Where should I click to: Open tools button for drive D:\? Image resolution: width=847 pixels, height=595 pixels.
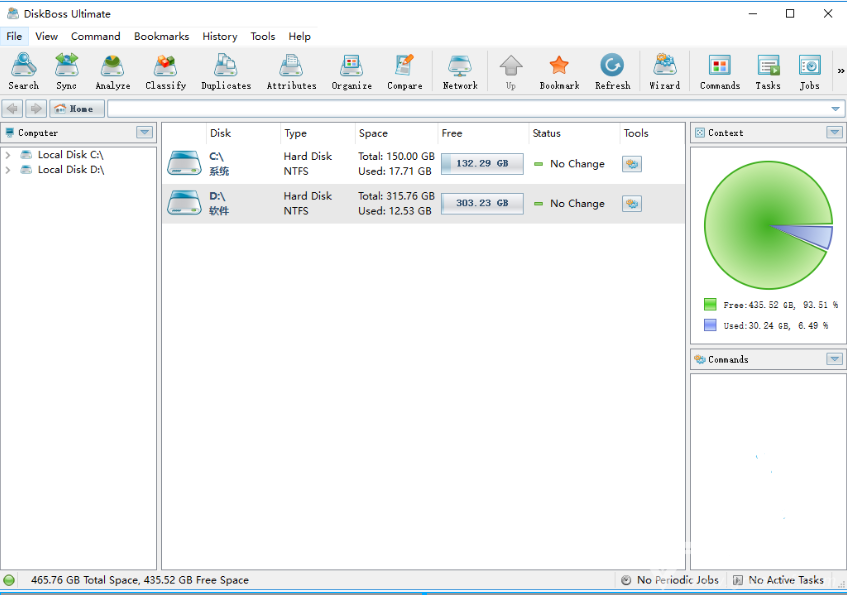631,204
